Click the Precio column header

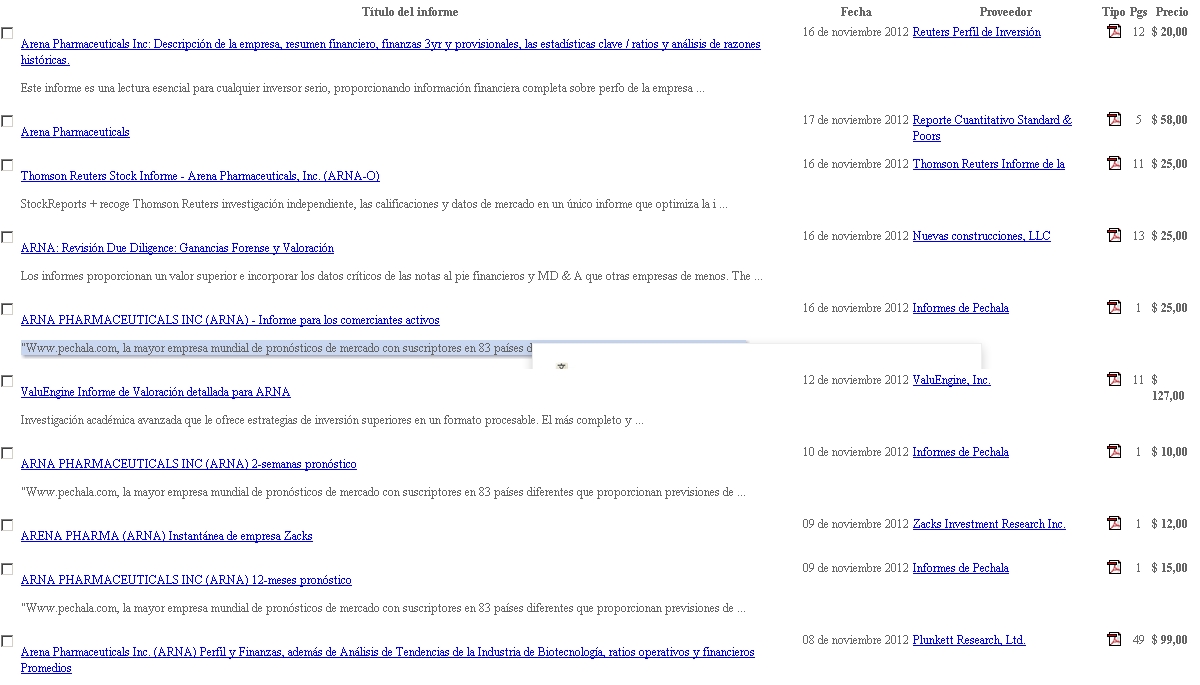[1172, 12]
